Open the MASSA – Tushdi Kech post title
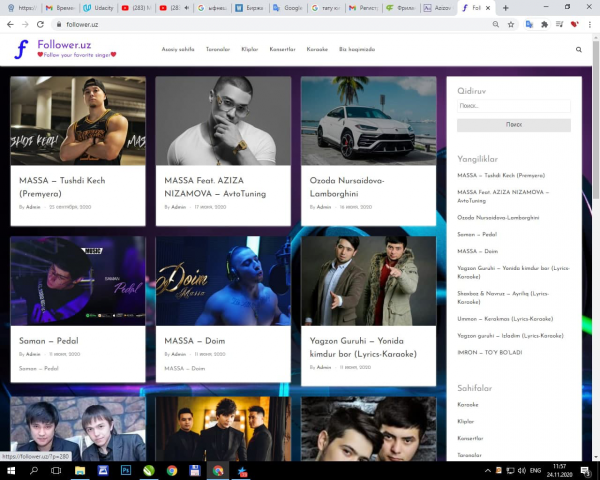 [62, 187]
